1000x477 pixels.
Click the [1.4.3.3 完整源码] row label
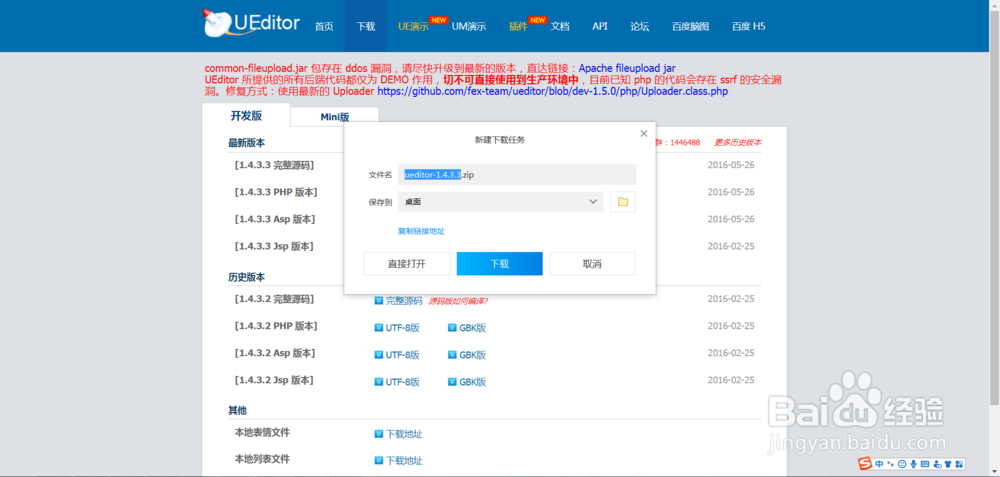click(274, 165)
